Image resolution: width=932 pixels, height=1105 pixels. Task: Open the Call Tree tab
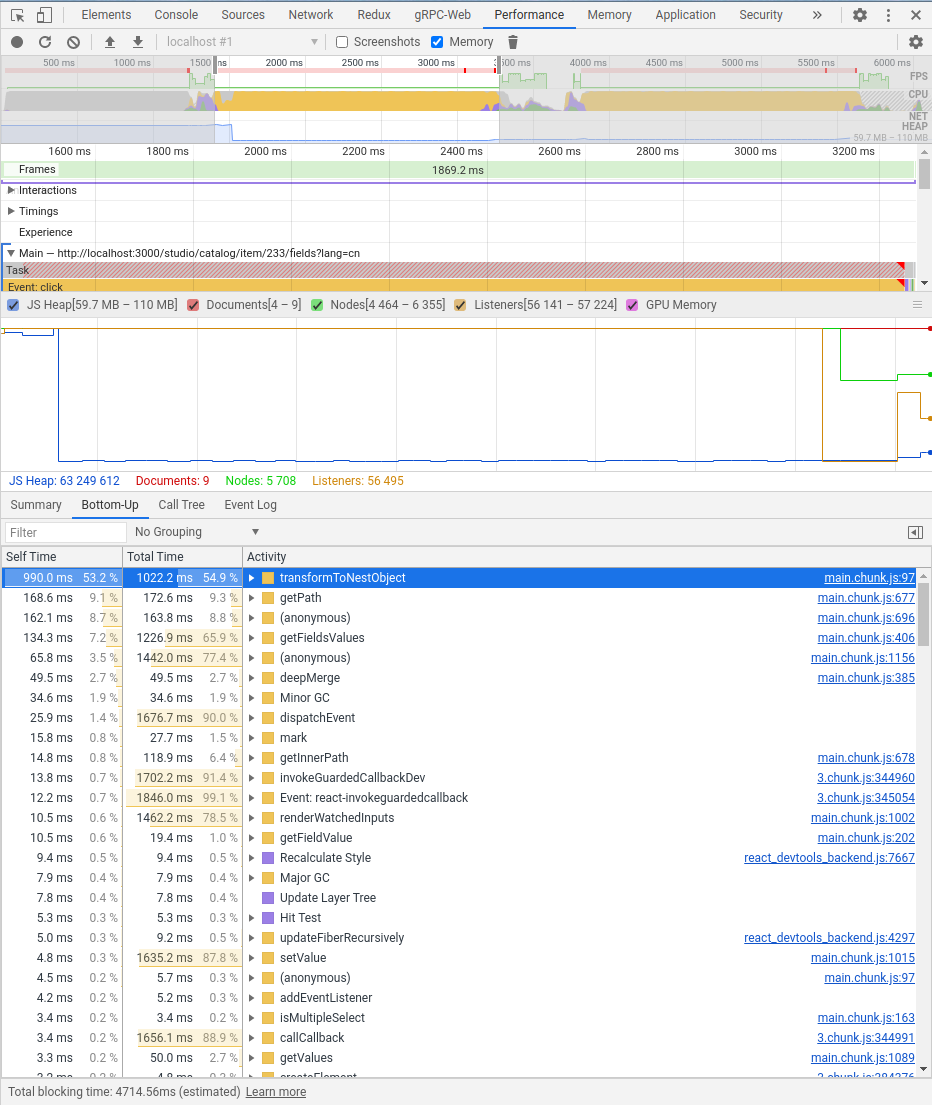click(x=181, y=505)
